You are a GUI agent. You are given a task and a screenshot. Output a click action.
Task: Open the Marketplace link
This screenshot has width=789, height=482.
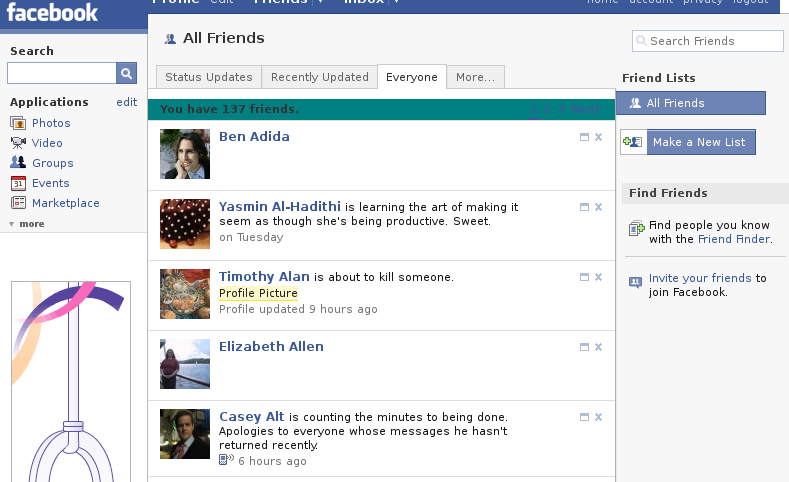[x=66, y=203]
